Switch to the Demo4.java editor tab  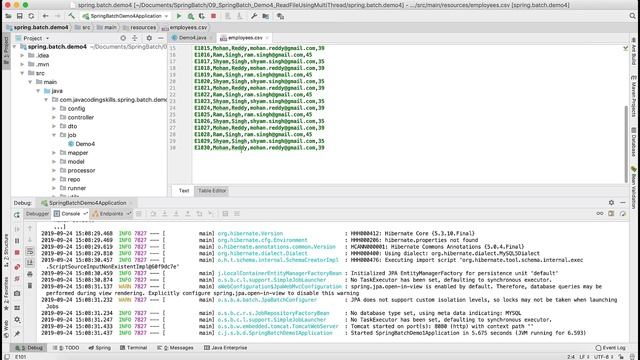pyautogui.click(x=192, y=38)
